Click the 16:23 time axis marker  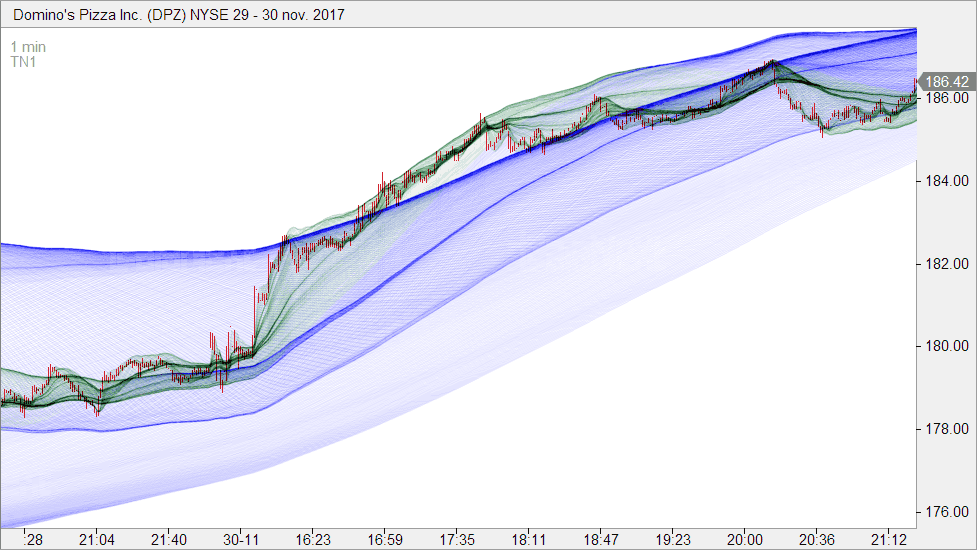[x=313, y=539]
